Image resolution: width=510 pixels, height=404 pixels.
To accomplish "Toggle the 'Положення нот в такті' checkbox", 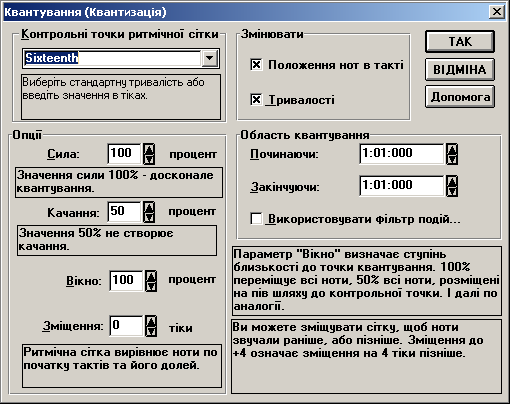I will (256, 64).
